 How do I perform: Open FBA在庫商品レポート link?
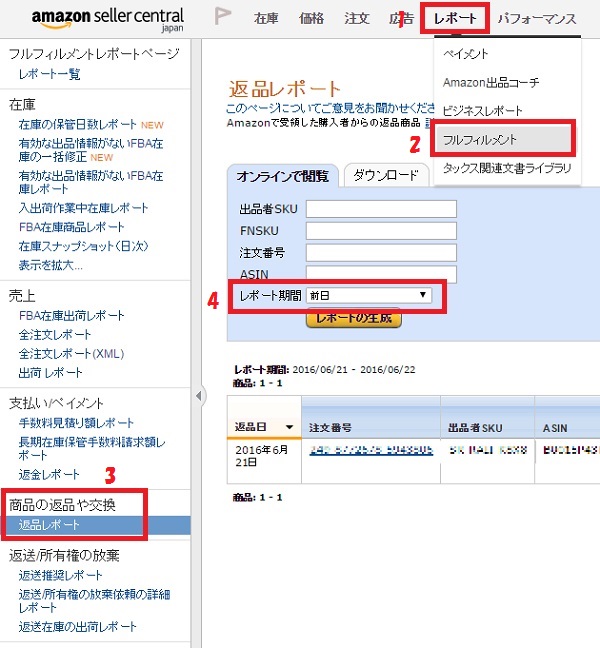(x=71, y=227)
